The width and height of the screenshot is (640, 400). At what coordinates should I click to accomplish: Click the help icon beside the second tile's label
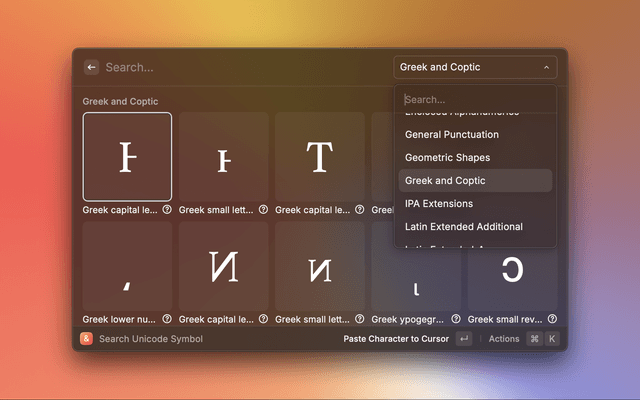tap(263, 210)
